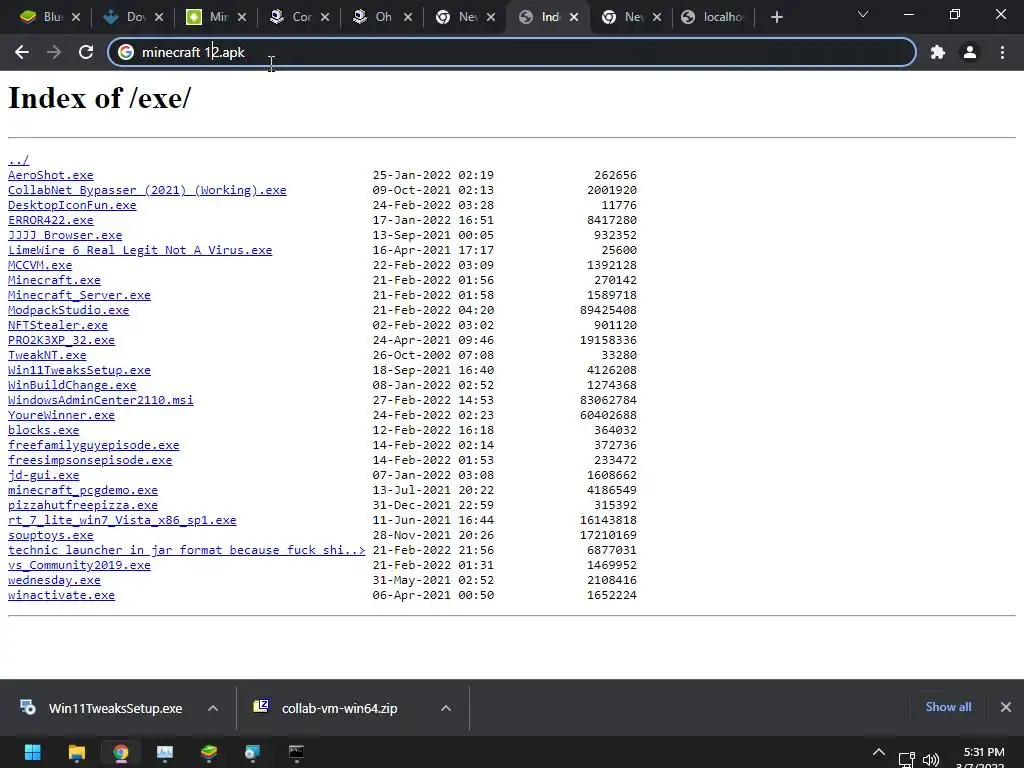The height and width of the screenshot is (768, 1024).
Task: Click pizzahutfreepizza.exe link
Action: [x=83, y=505]
